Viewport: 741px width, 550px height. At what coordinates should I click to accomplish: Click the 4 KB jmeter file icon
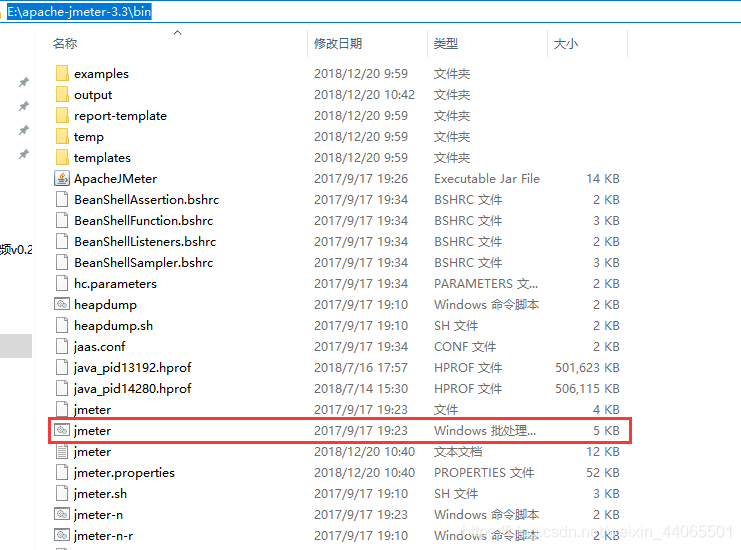tap(62, 409)
